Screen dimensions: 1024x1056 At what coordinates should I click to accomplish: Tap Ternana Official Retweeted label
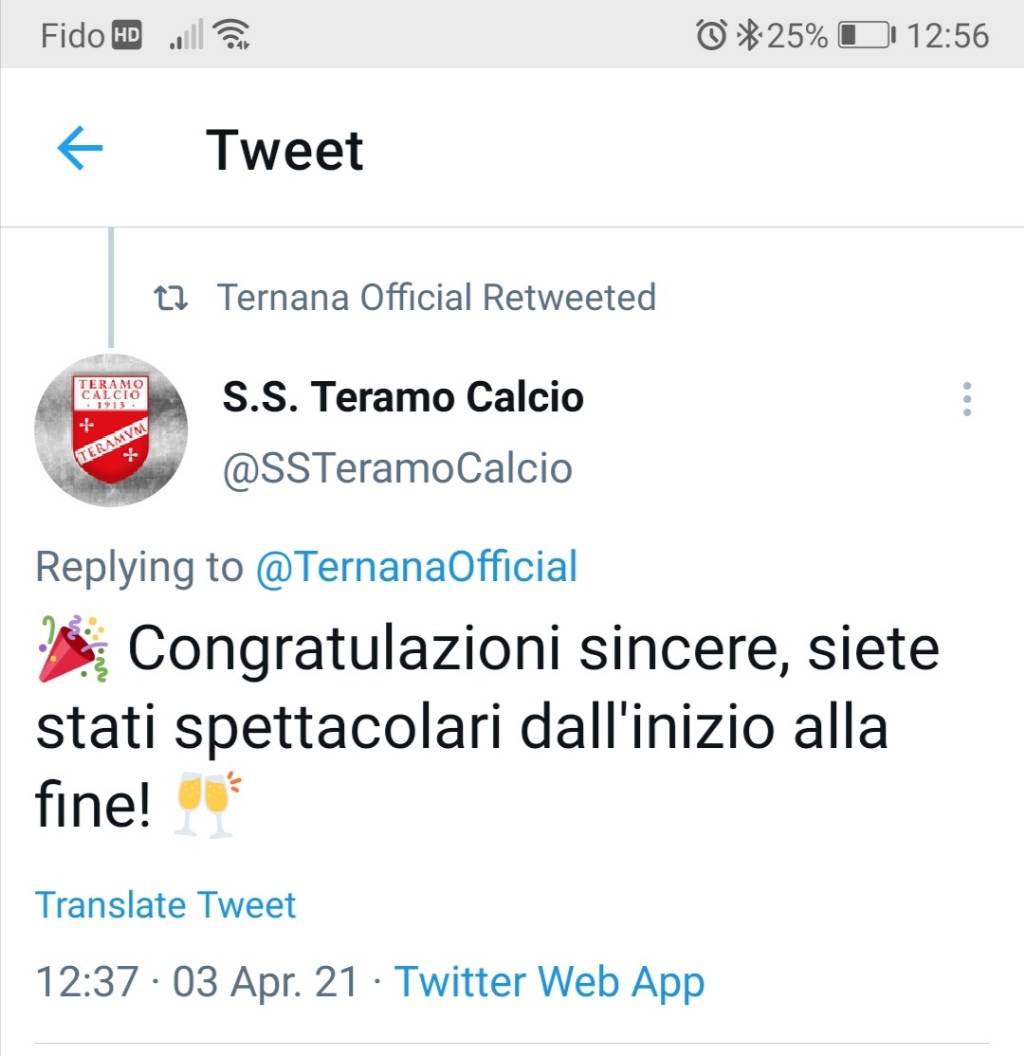[437, 297]
